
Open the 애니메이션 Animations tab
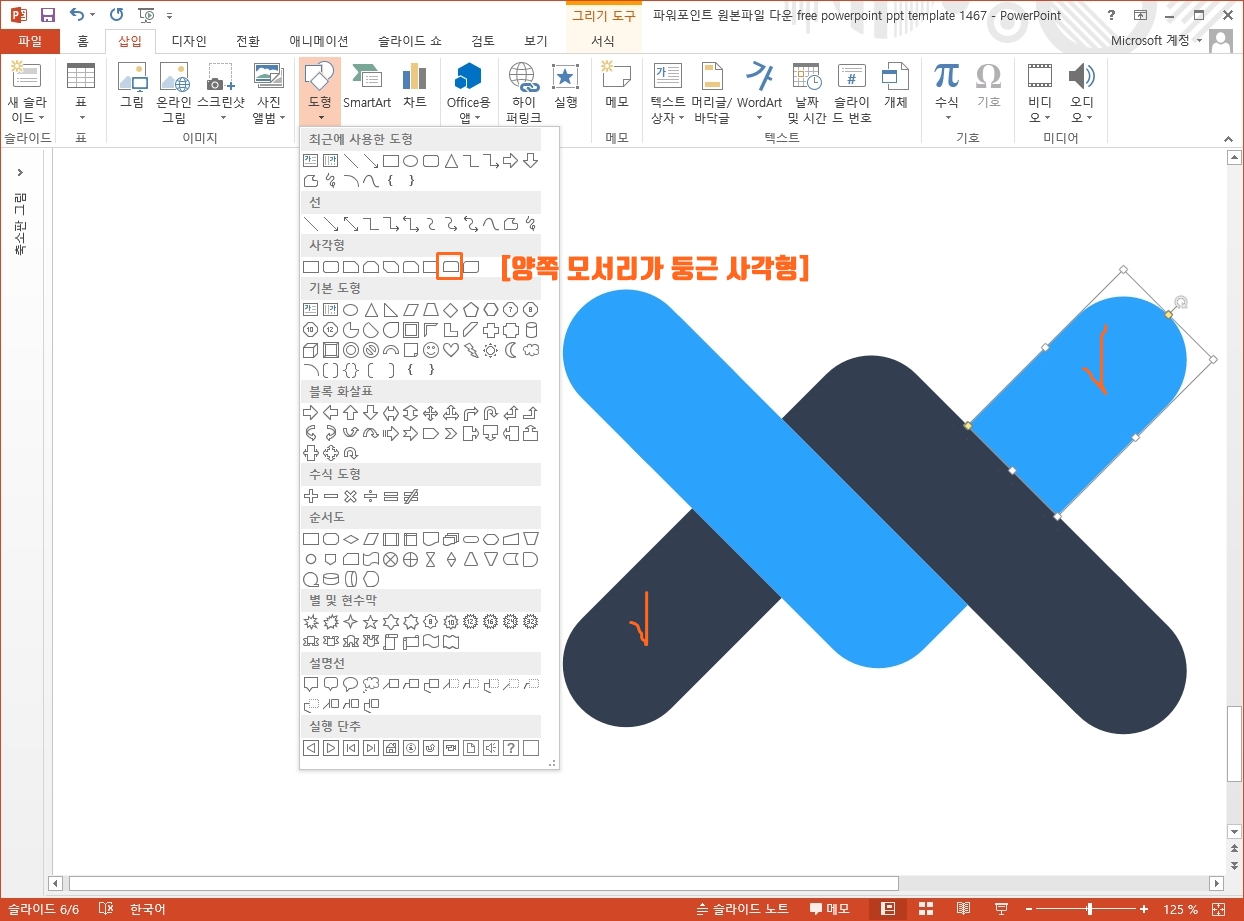point(319,41)
